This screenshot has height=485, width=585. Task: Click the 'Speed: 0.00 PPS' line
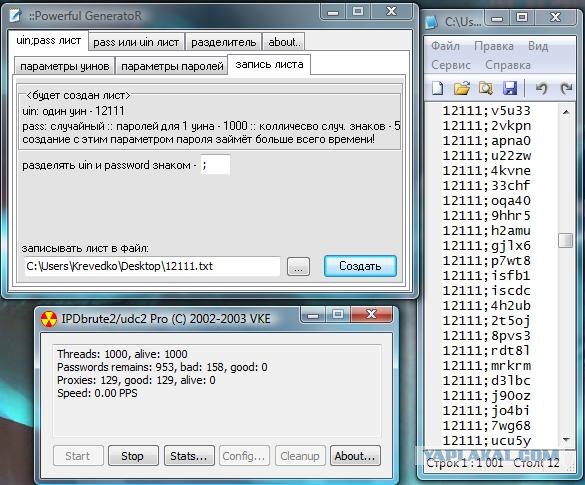(97, 393)
